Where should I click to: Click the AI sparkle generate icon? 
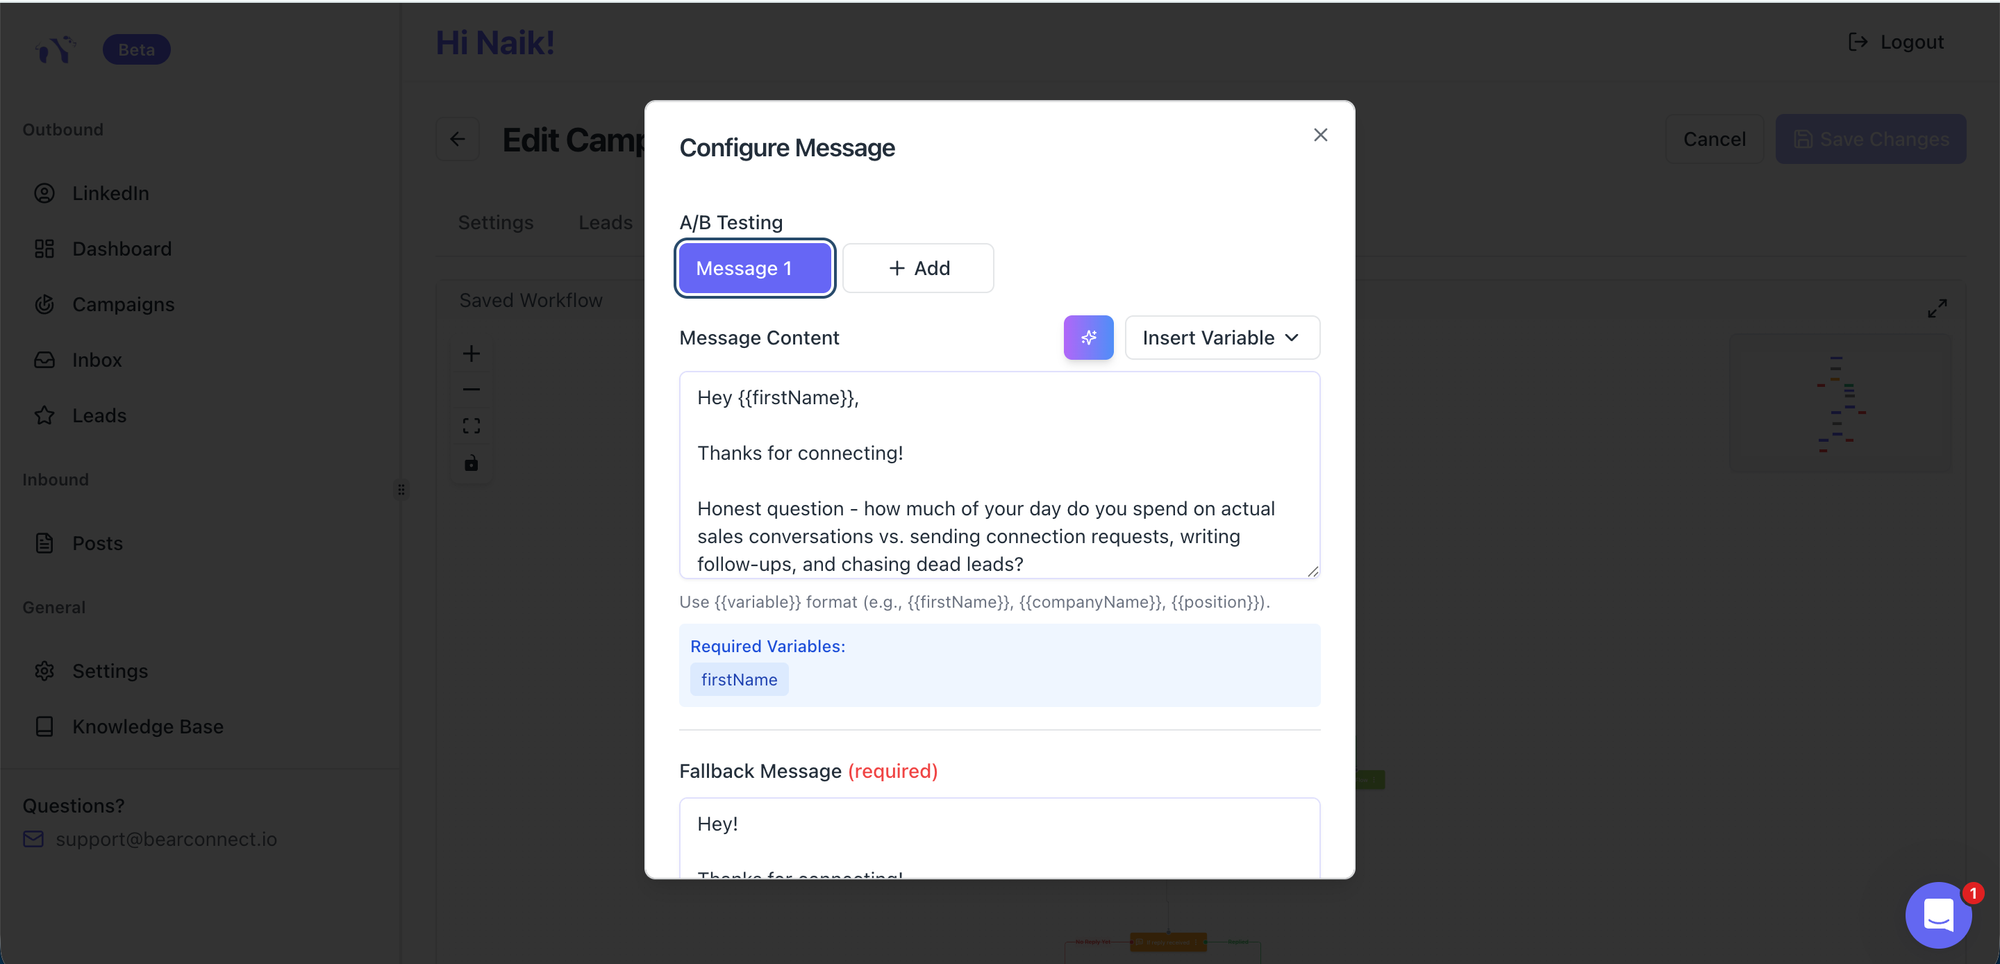(x=1088, y=338)
